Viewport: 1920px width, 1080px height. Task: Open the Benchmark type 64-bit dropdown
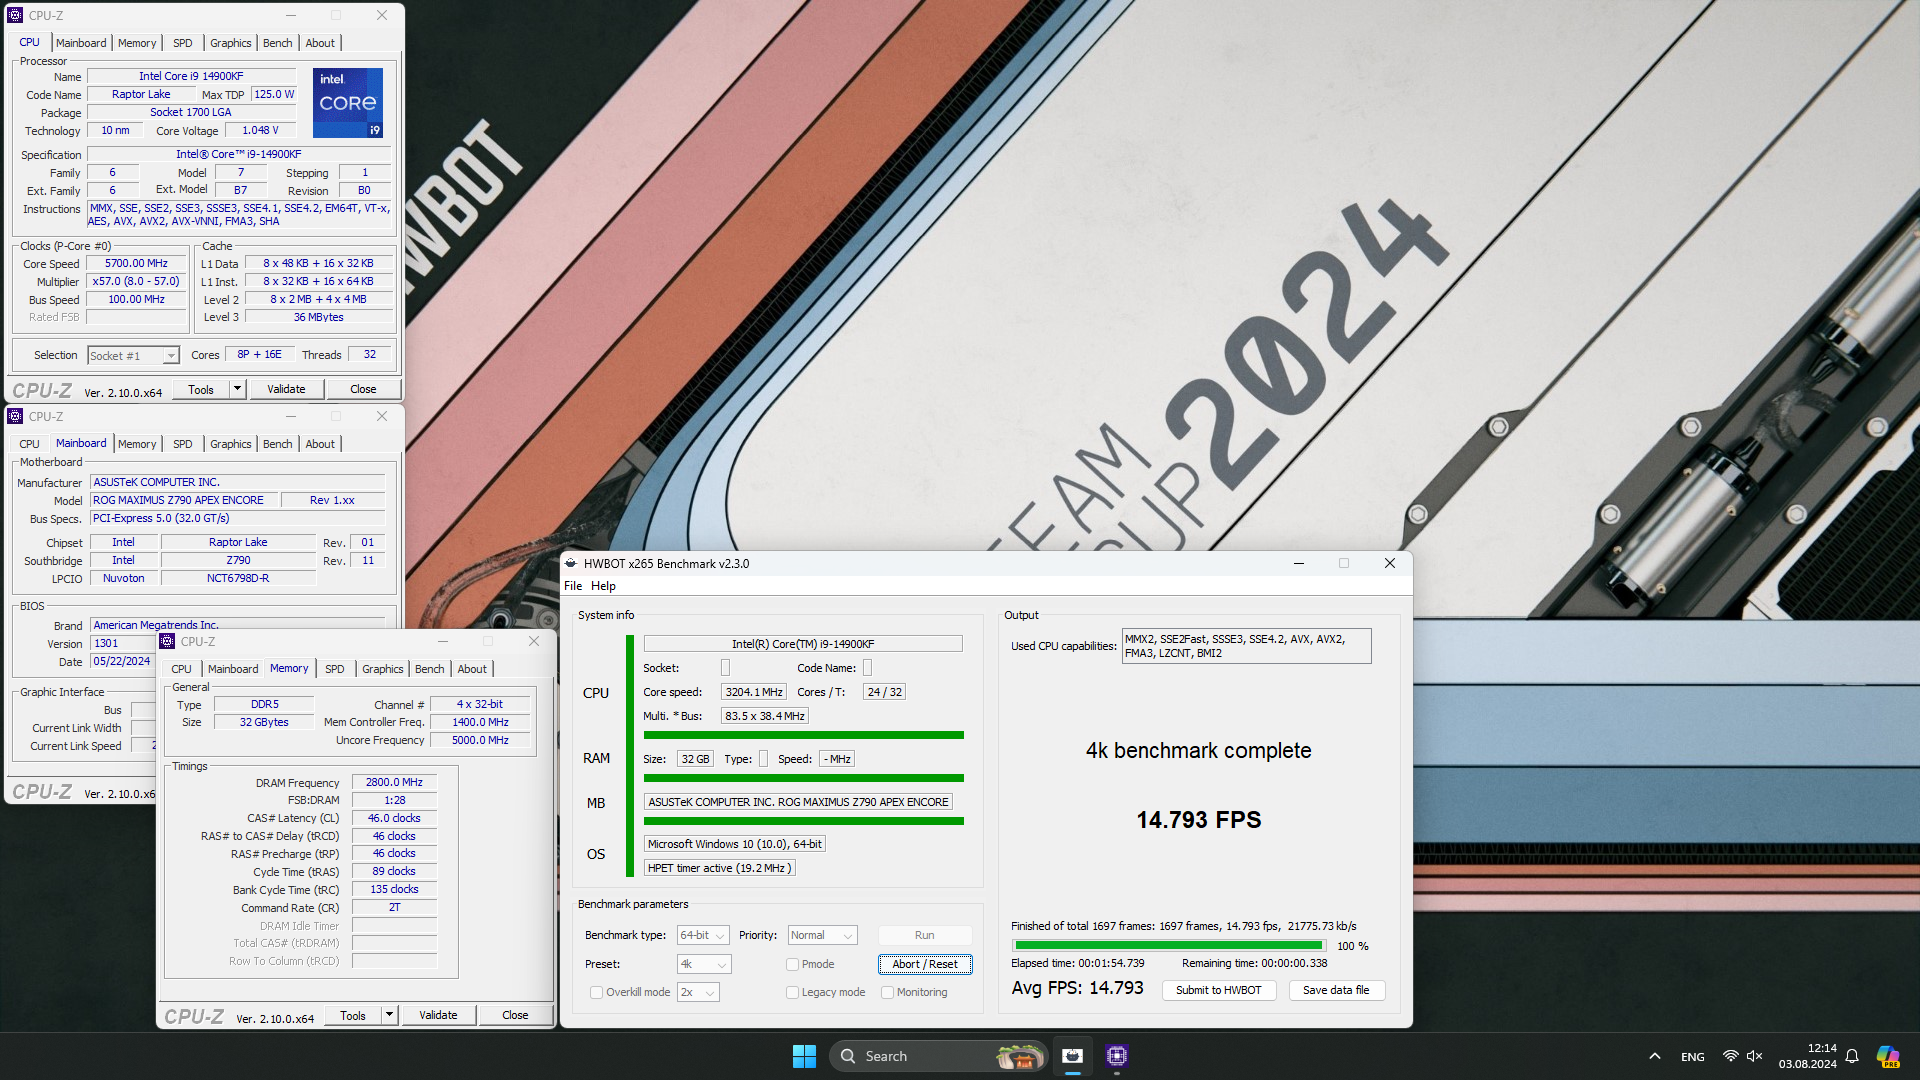[703, 935]
